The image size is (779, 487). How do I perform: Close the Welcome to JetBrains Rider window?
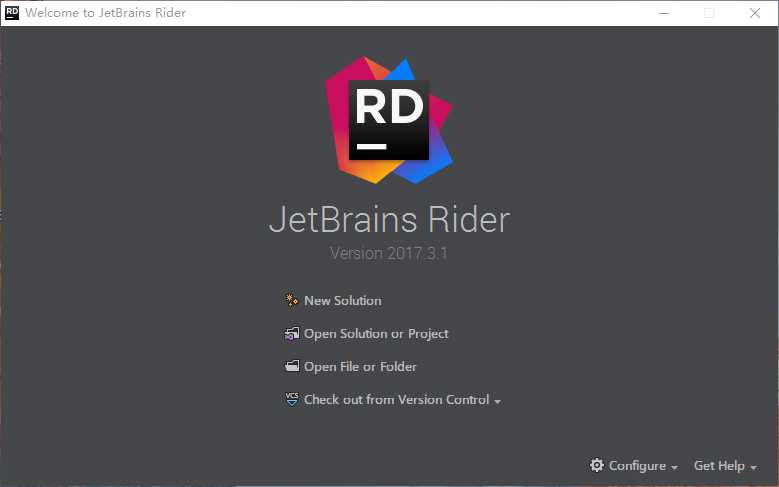755,13
